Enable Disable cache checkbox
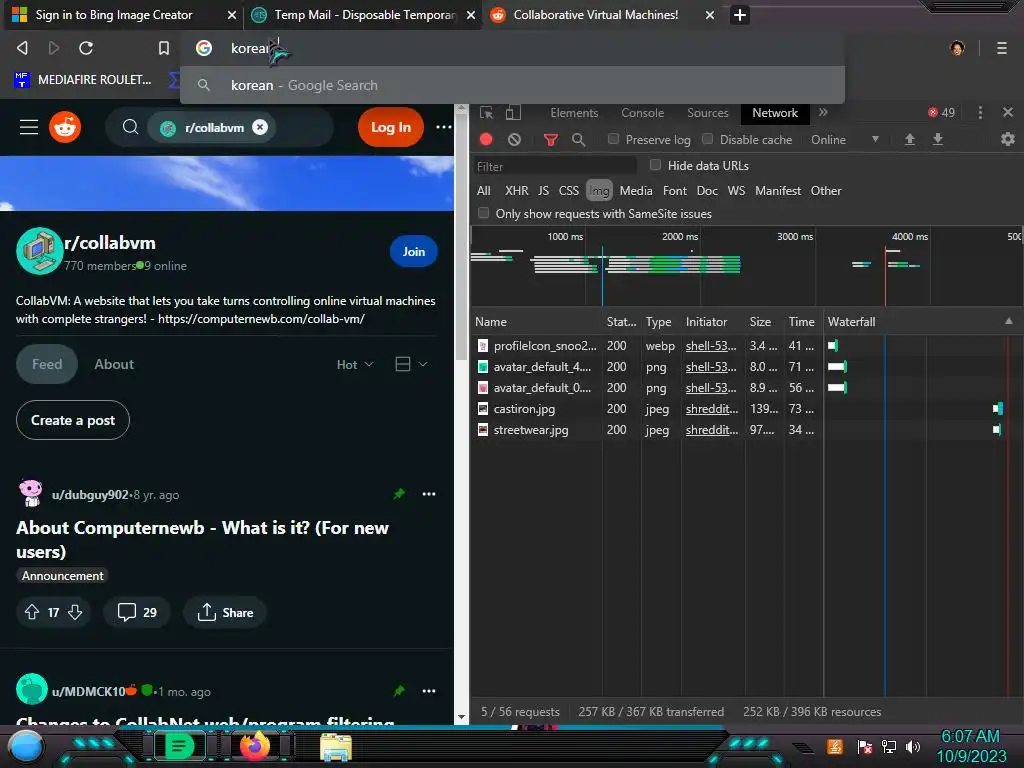The height and width of the screenshot is (768, 1024). tap(707, 138)
